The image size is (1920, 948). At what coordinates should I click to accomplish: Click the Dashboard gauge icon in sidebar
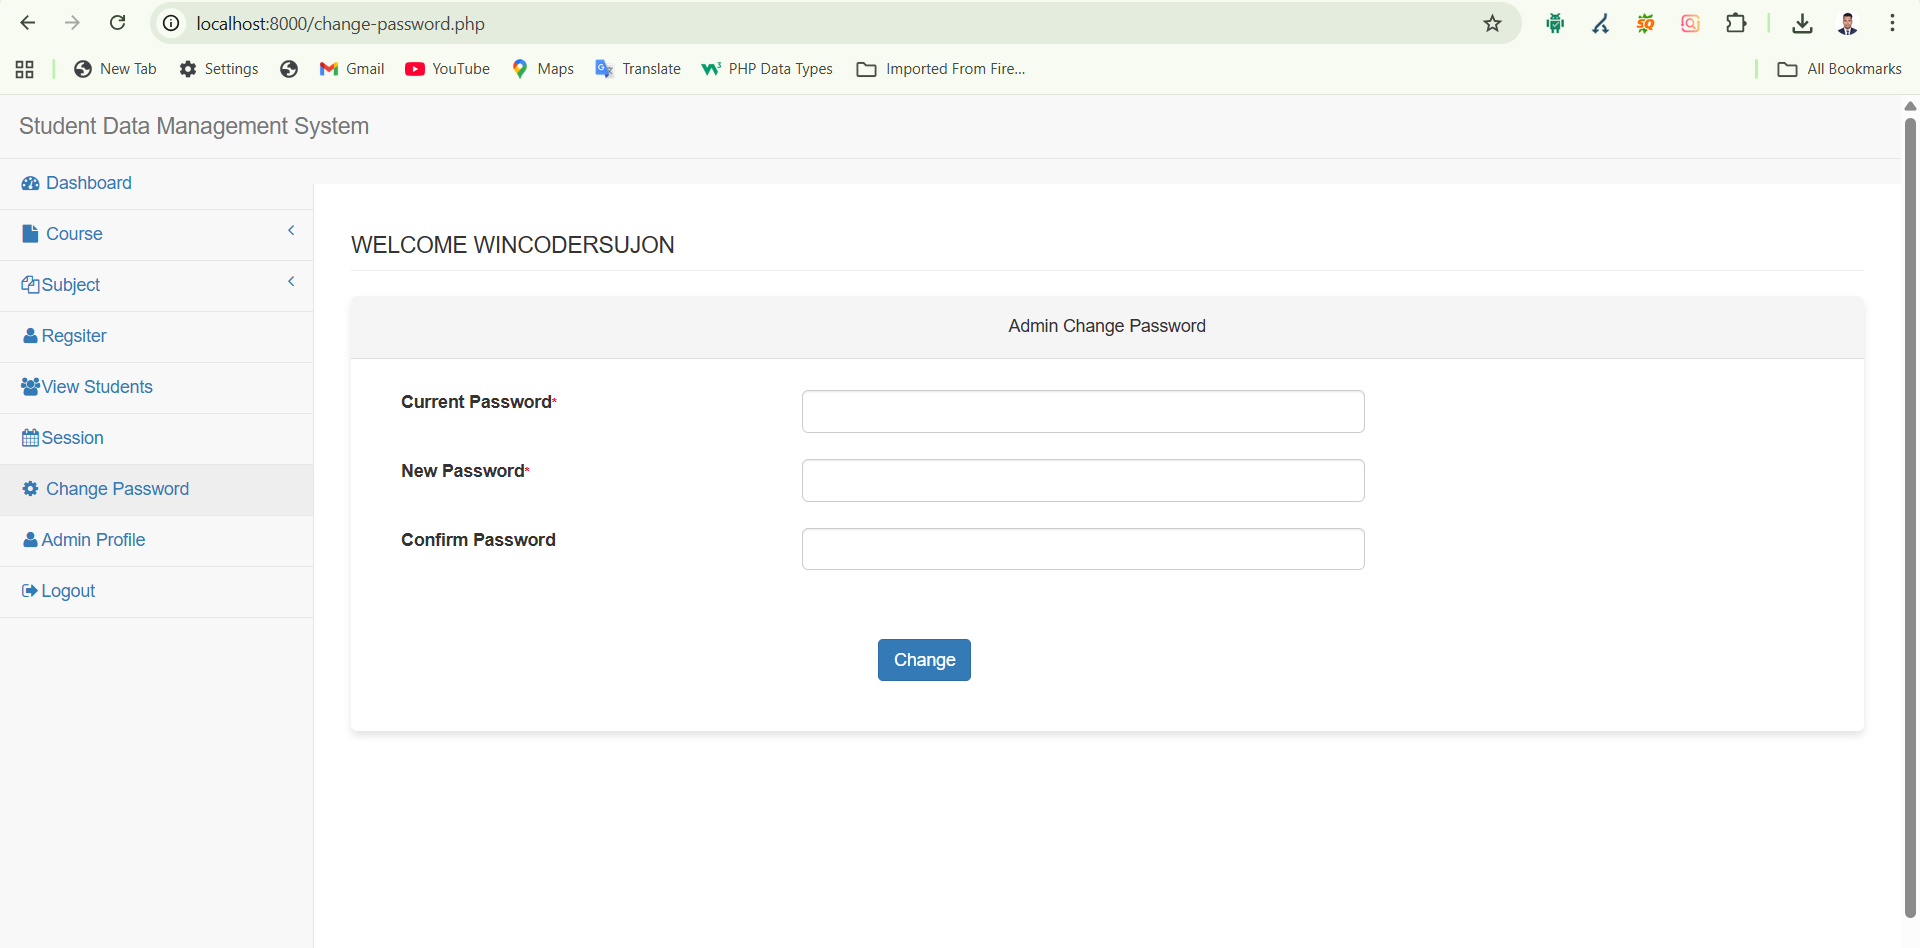pos(30,183)
